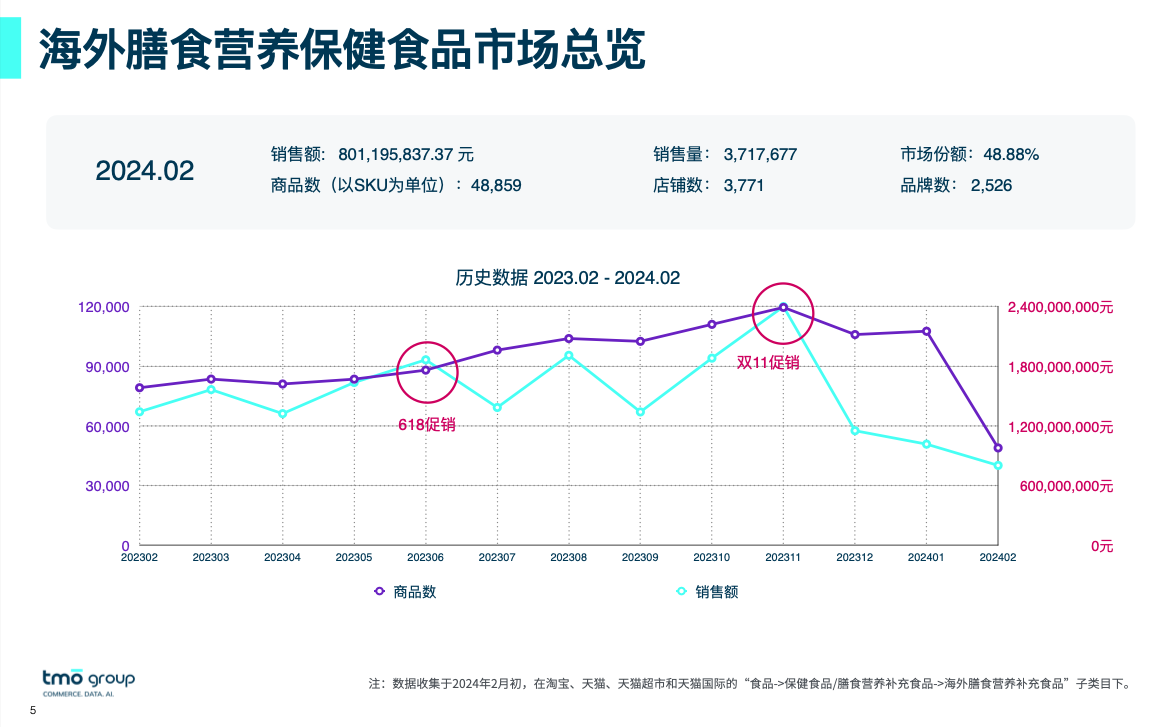
Task: Click the tmo group logo
Action: pos(88,682)
